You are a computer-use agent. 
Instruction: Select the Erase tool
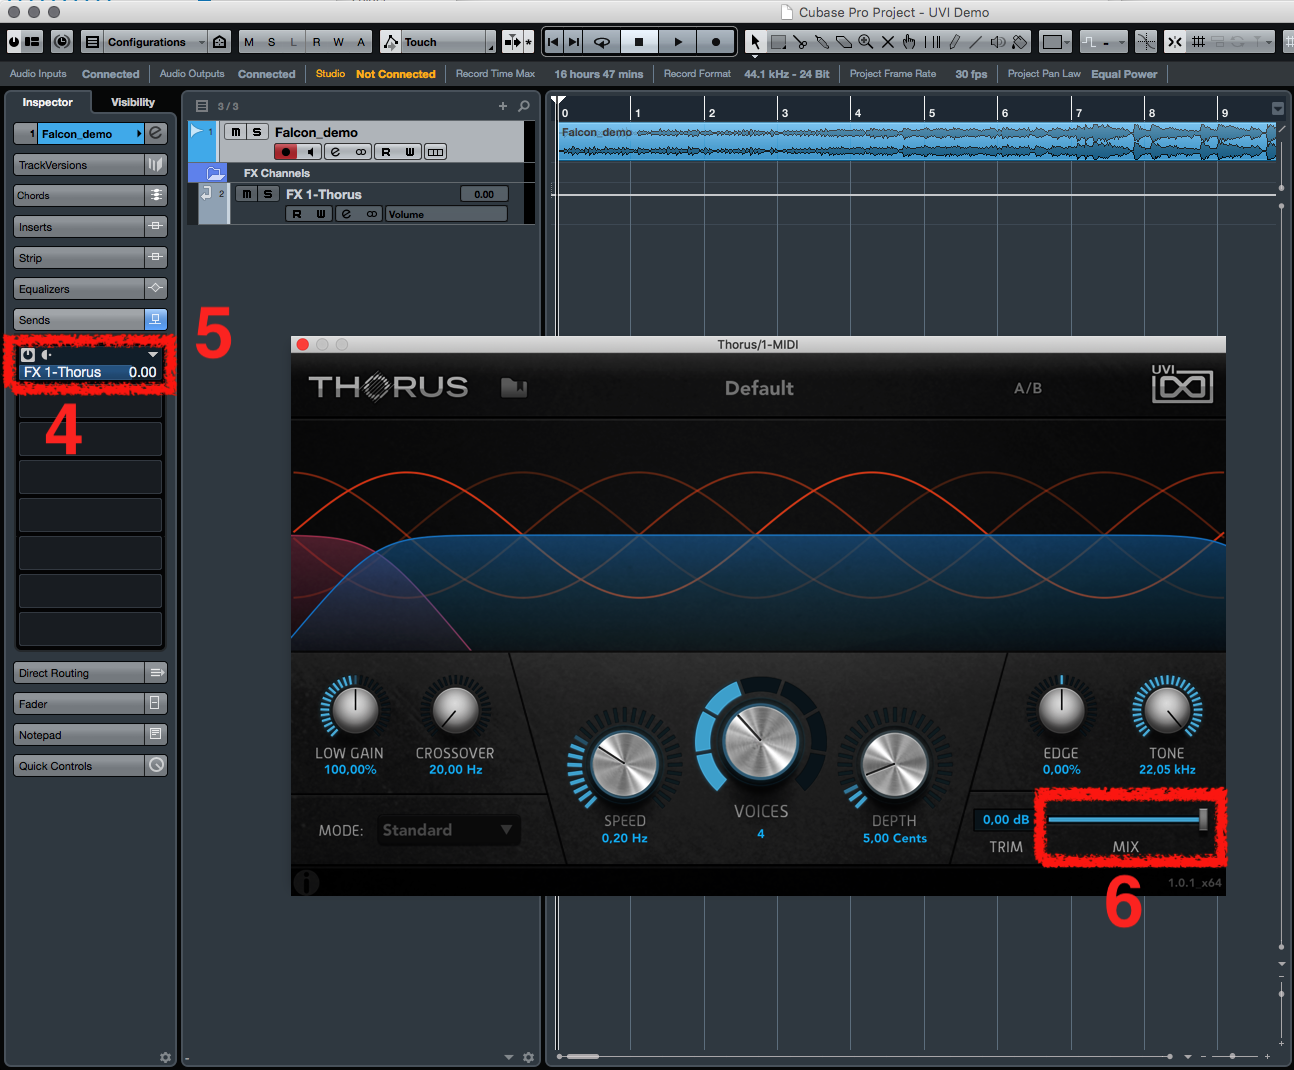844,42
